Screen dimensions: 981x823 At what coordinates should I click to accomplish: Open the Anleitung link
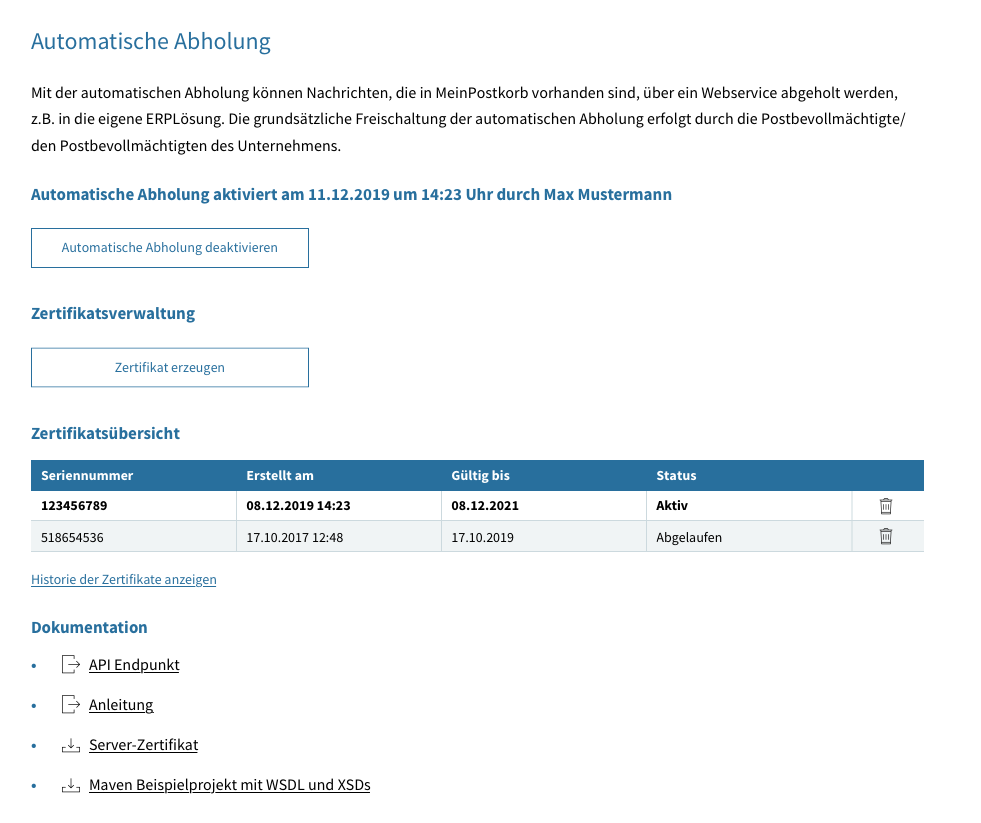click(x=121, y=705)
